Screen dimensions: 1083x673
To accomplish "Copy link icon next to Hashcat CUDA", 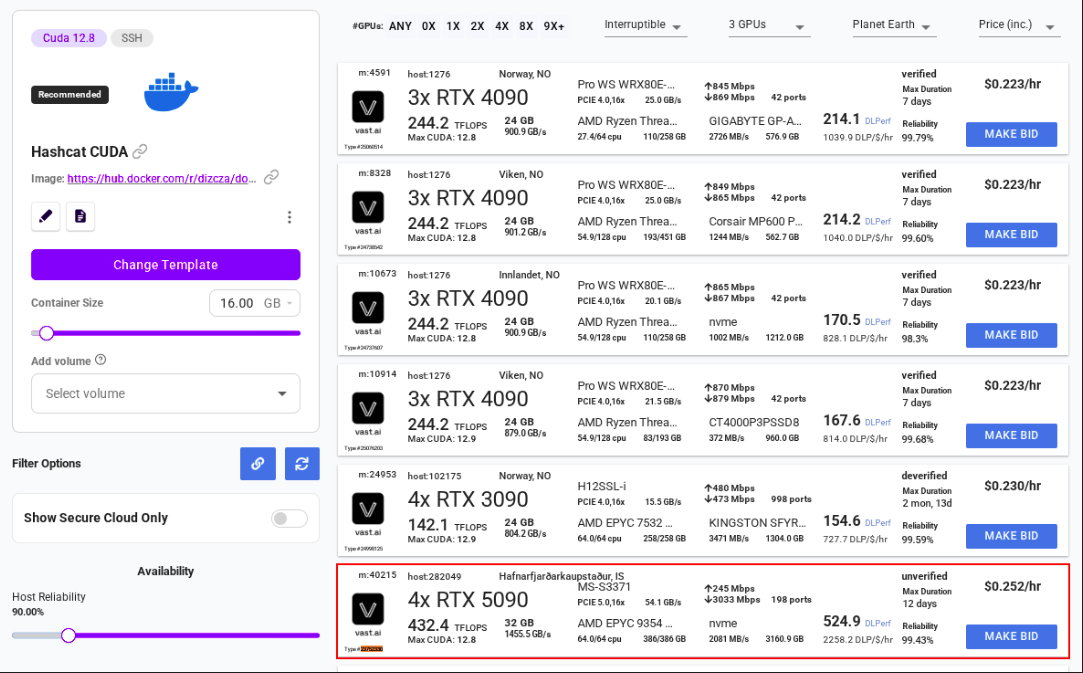I will 140,151.
